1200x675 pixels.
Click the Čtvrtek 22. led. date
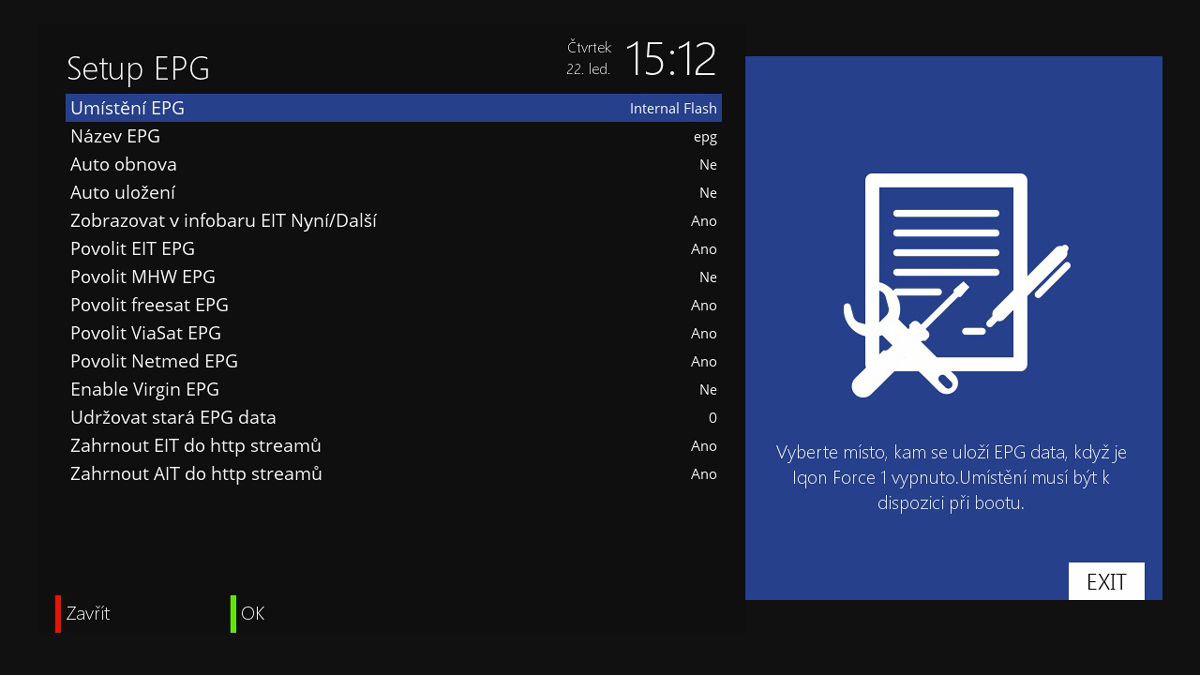pyautogui.click(x=589, y=58)
